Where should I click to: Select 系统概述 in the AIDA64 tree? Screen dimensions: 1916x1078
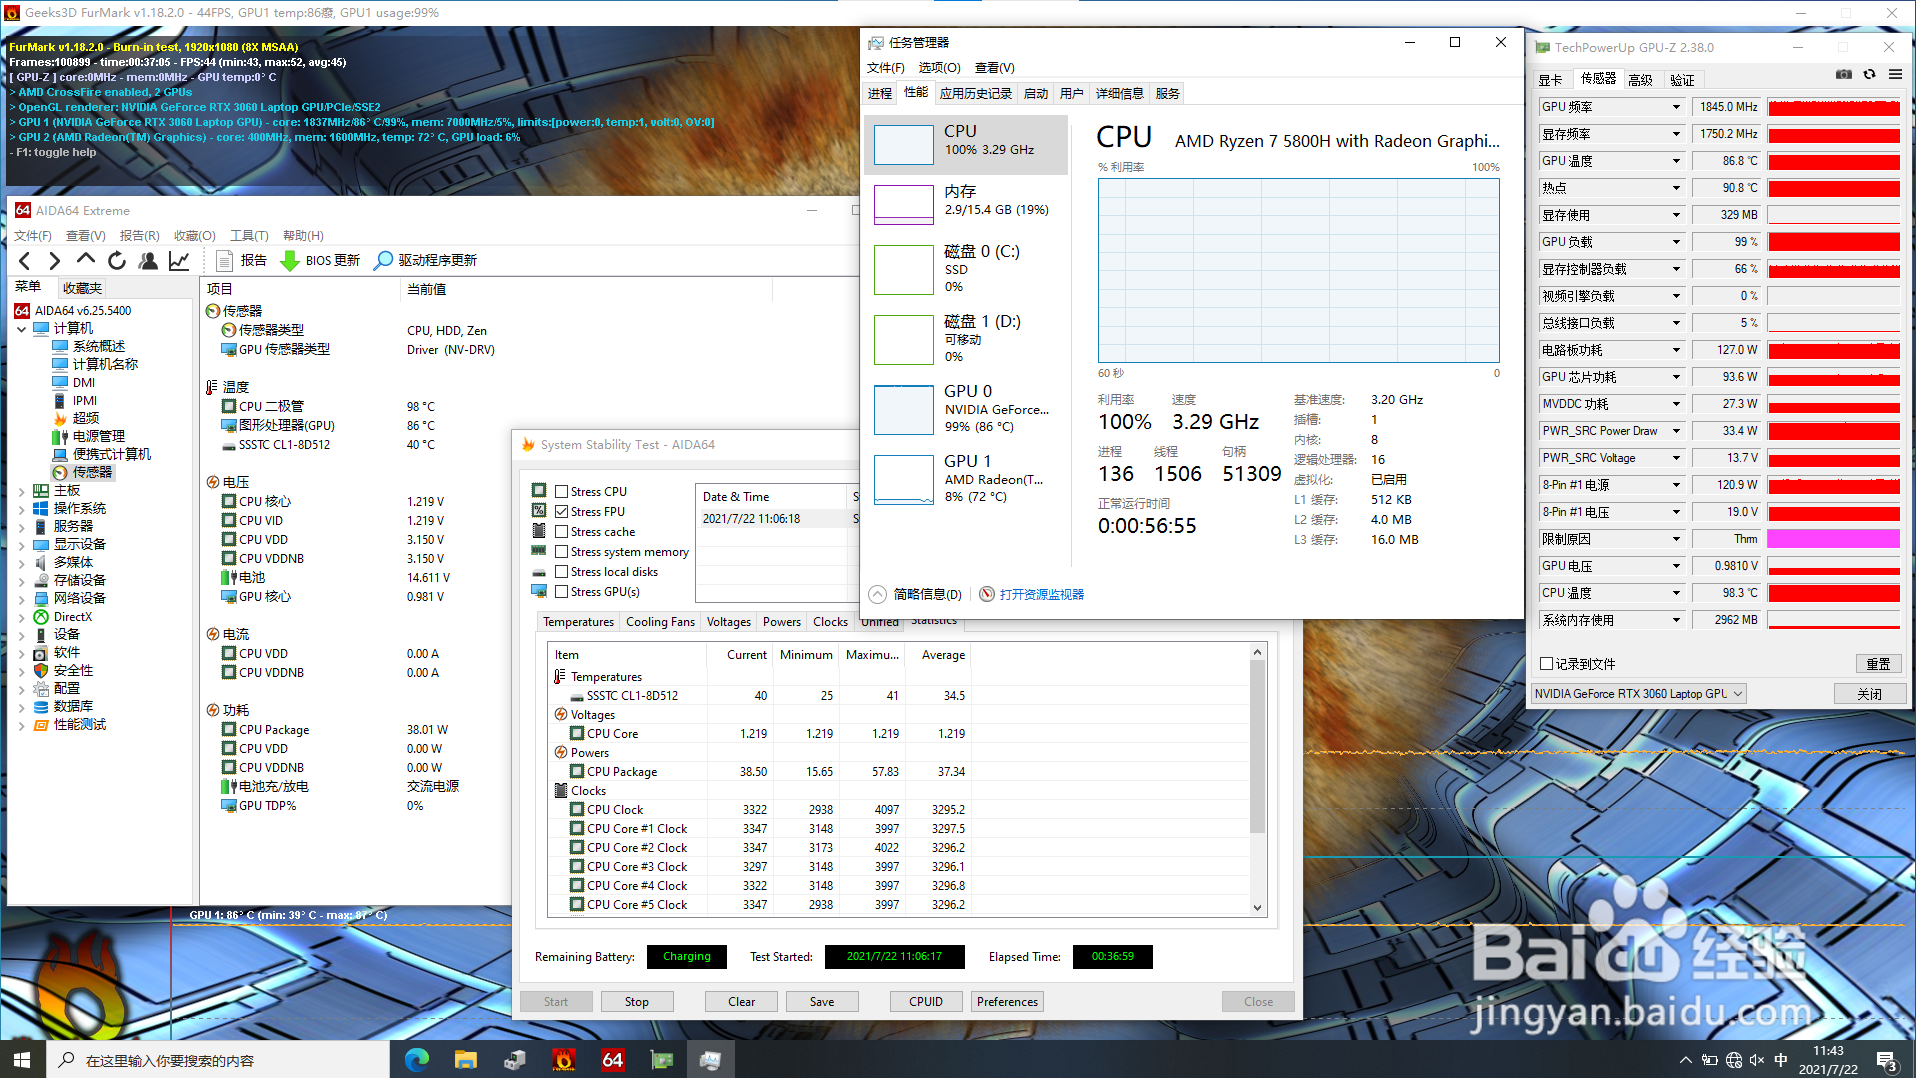(x=98, y=346)
